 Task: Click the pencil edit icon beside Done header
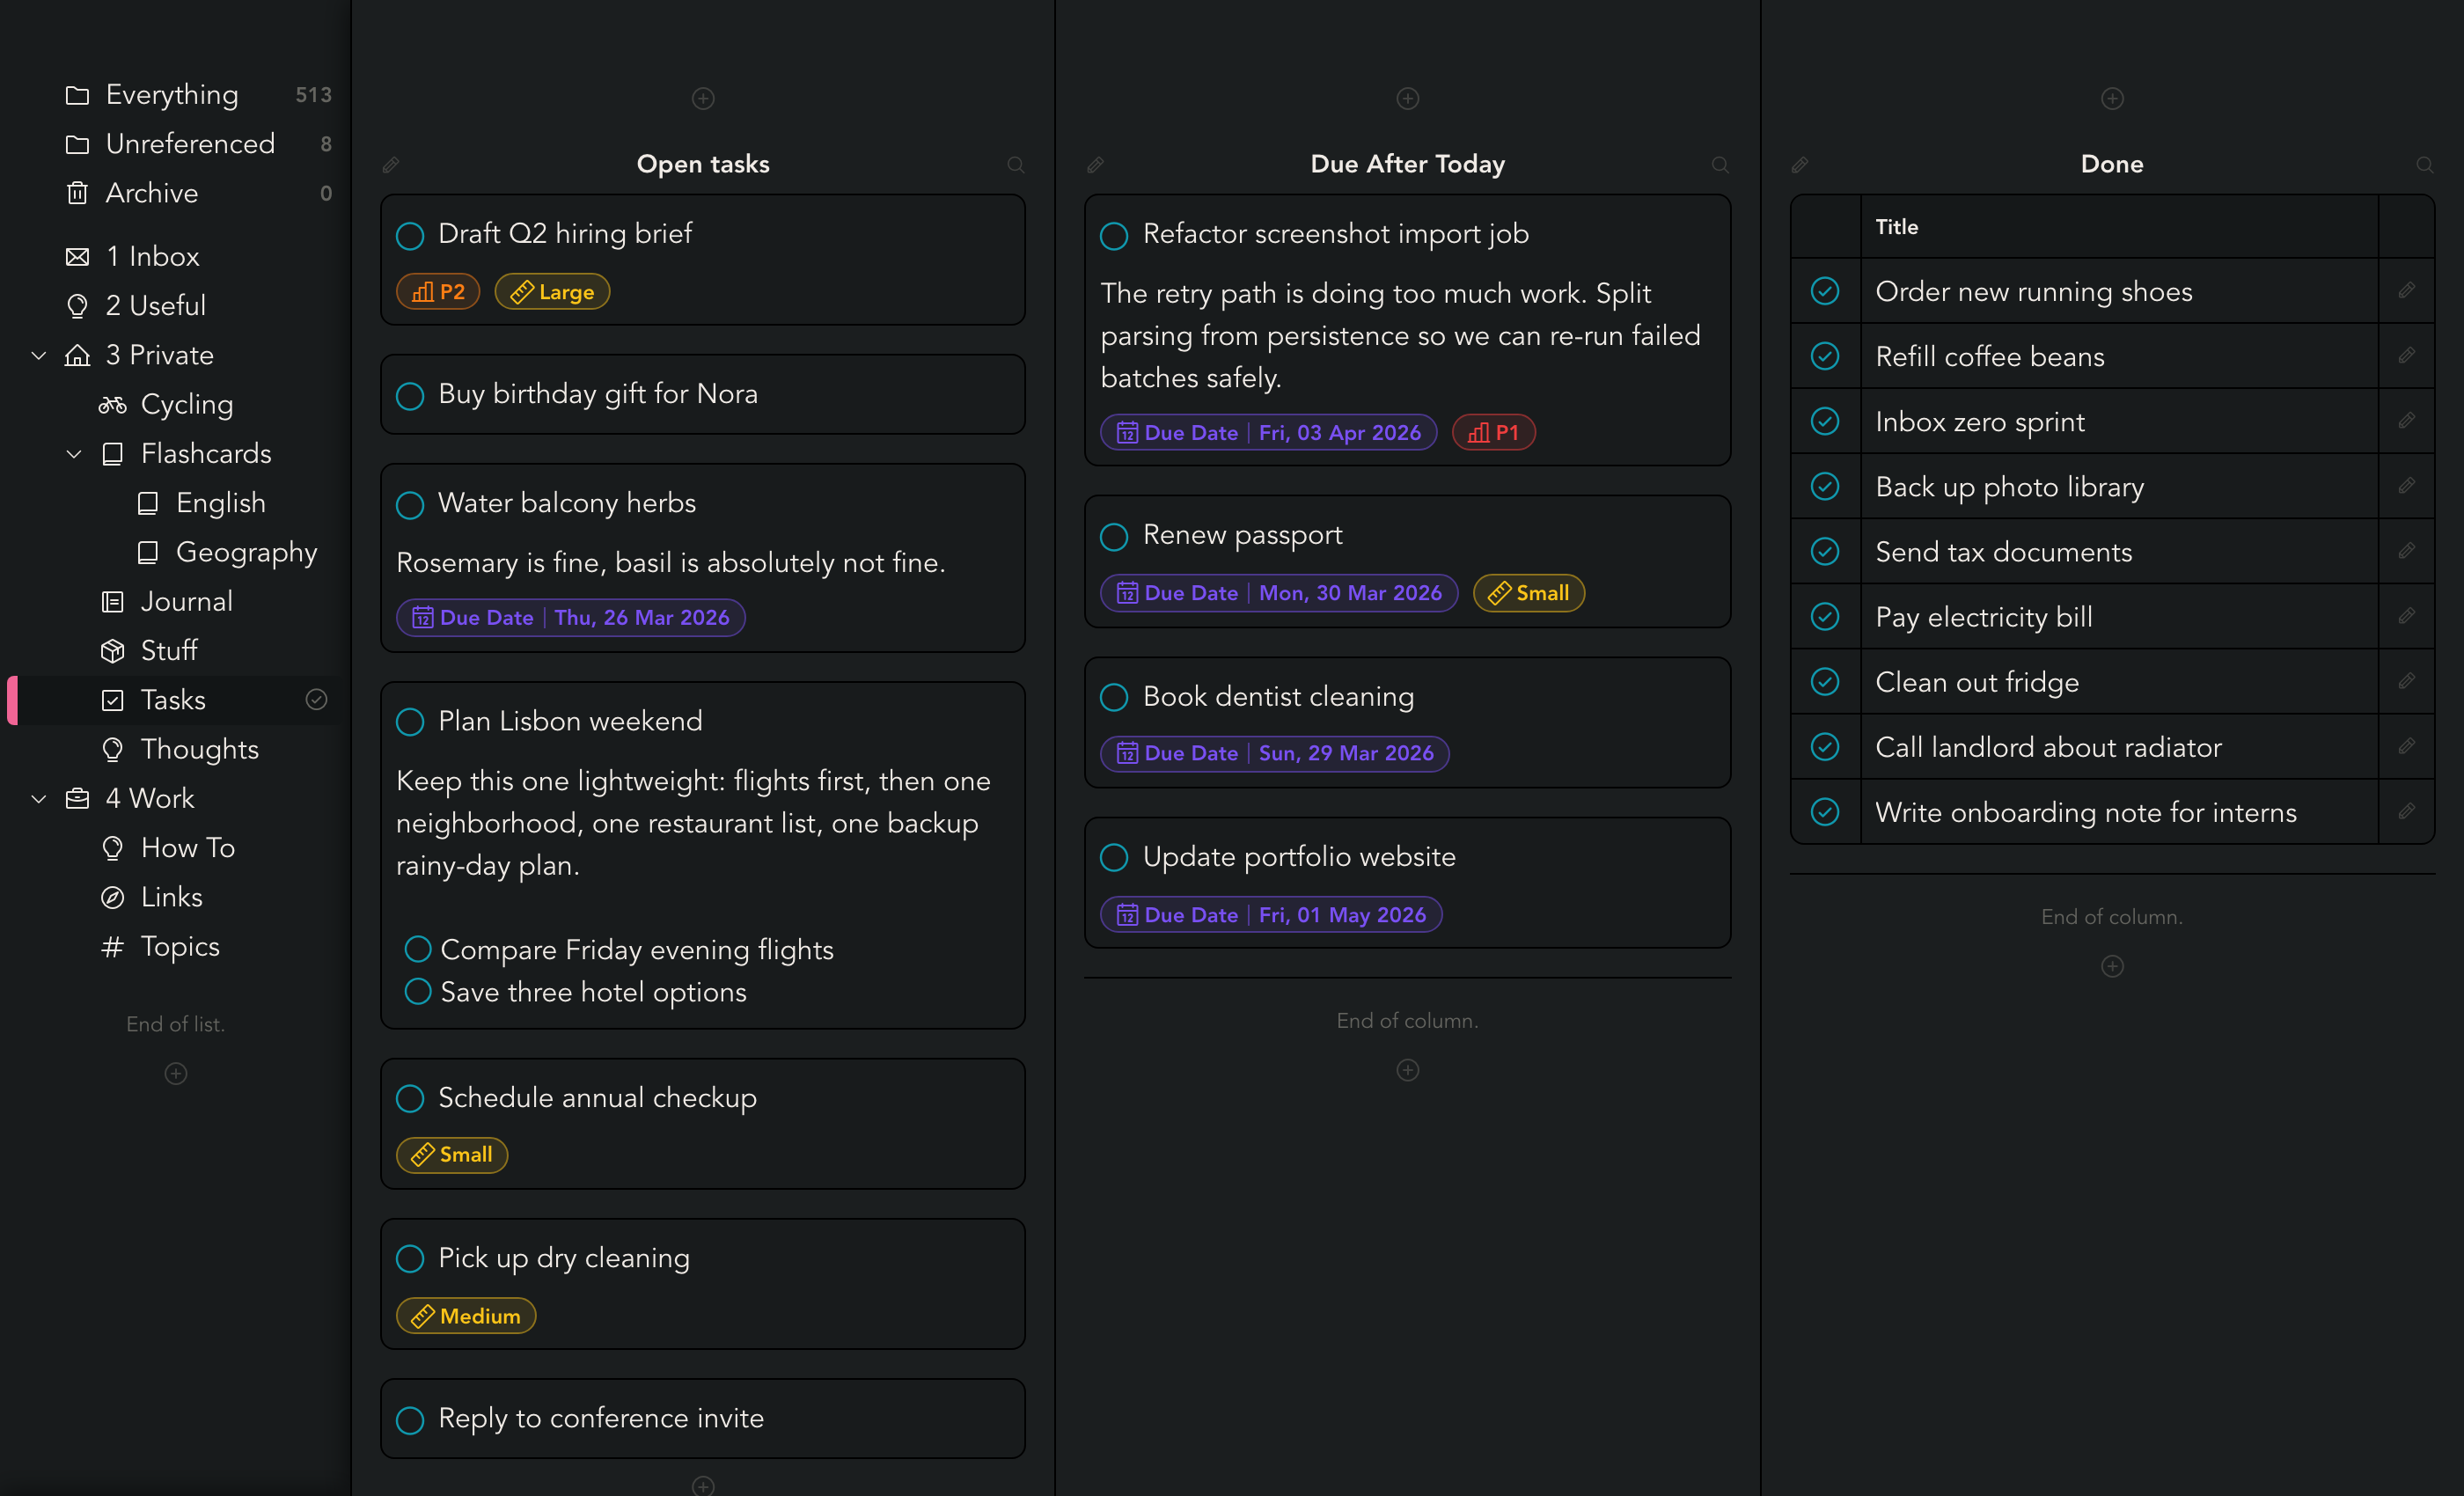tap(1800, 164)
